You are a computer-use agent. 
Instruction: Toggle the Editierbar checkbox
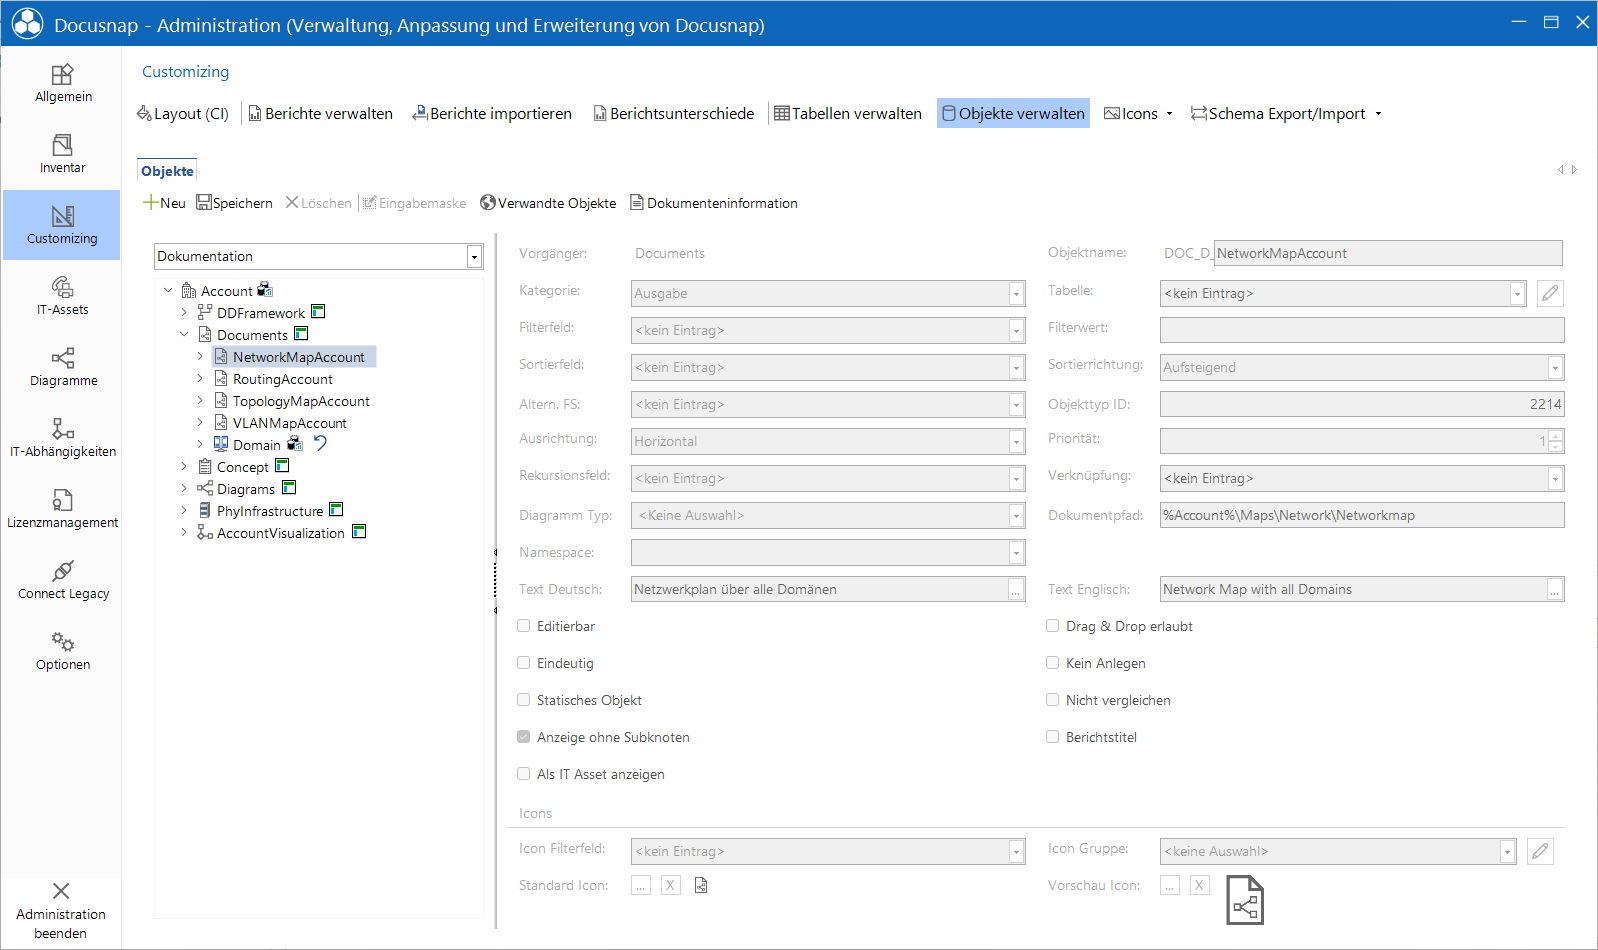point(523,626)
